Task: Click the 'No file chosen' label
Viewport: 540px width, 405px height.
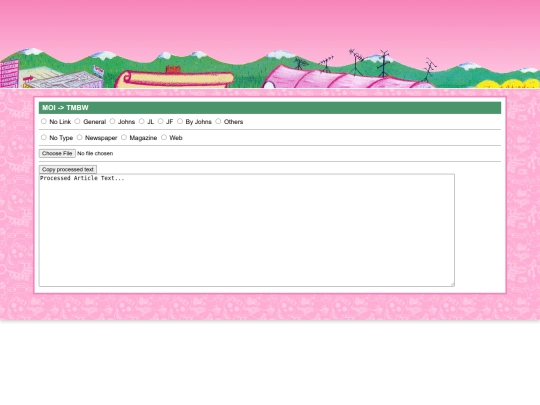Action: point(95,154)
